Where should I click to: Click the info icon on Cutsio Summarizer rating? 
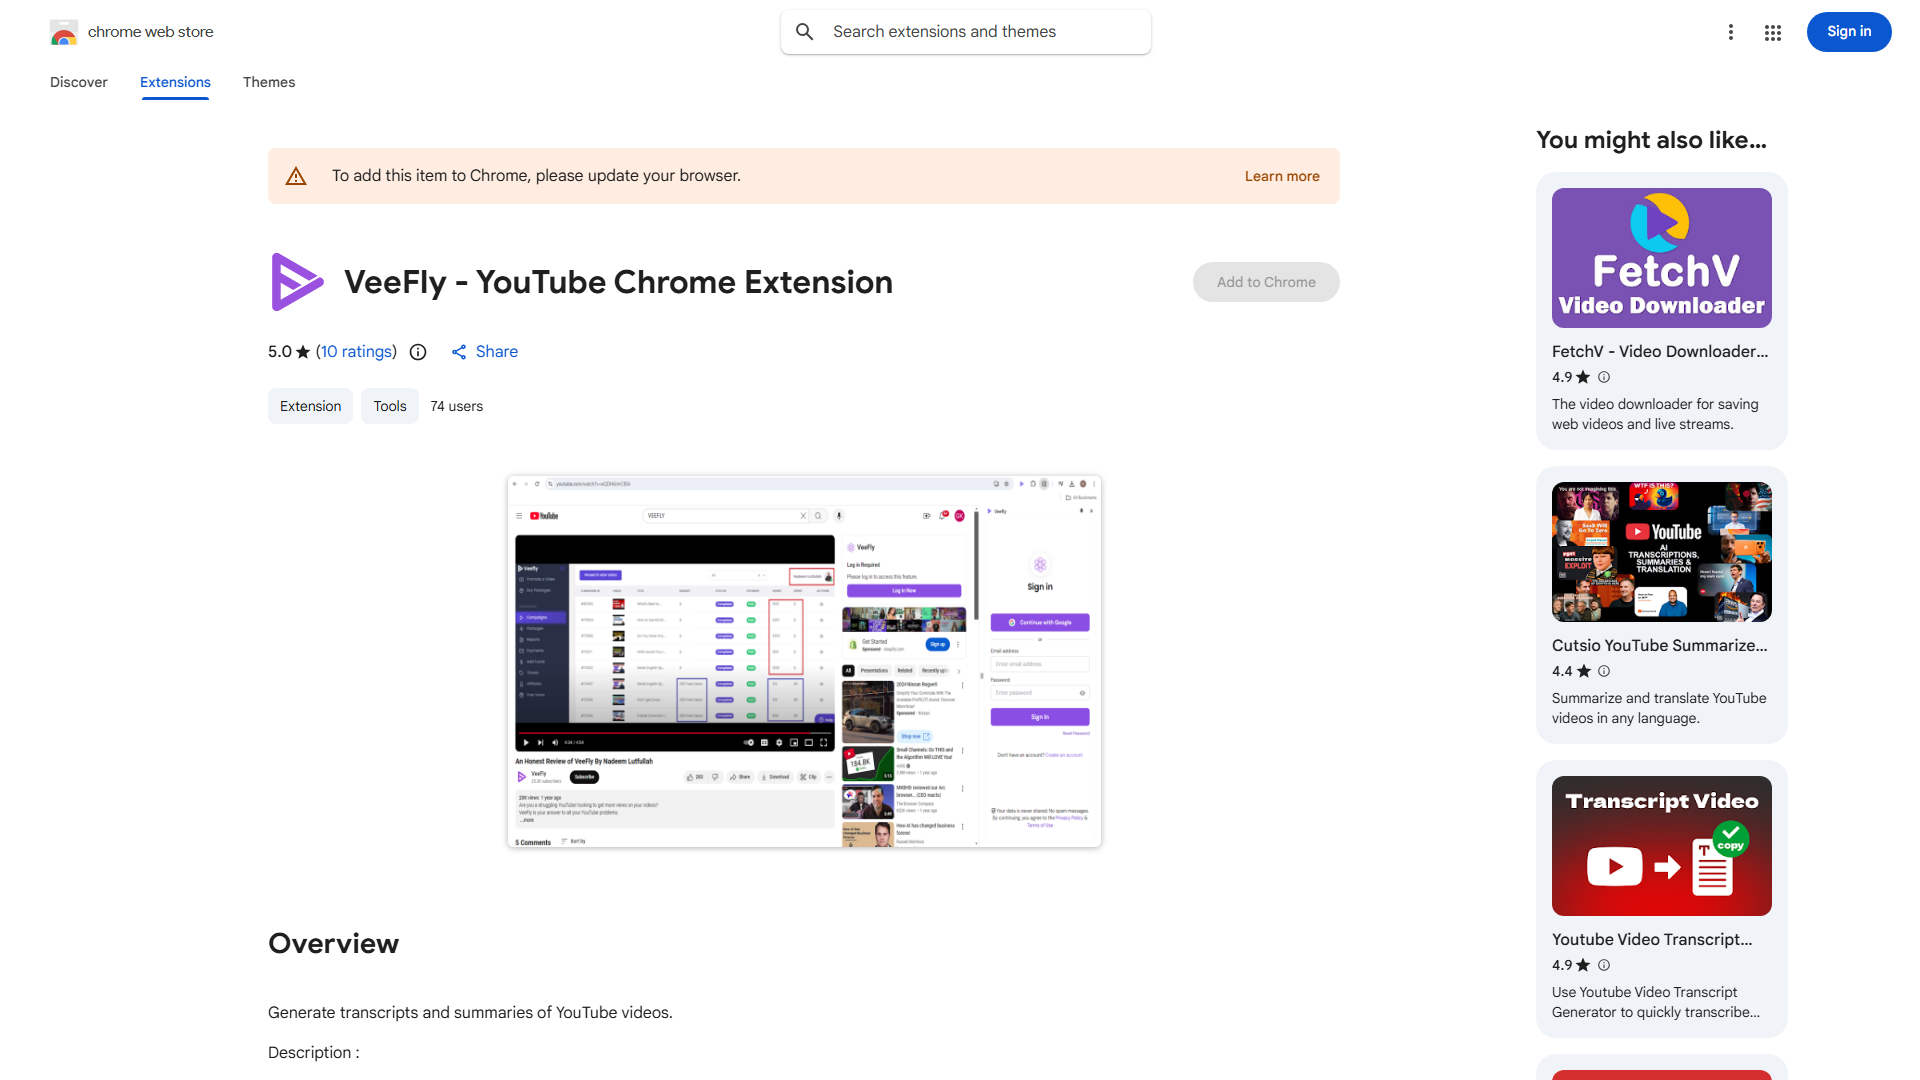point(1603,671)
